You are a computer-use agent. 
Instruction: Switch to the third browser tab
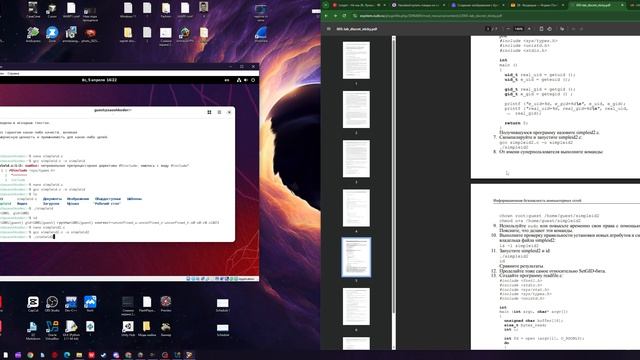477,5
